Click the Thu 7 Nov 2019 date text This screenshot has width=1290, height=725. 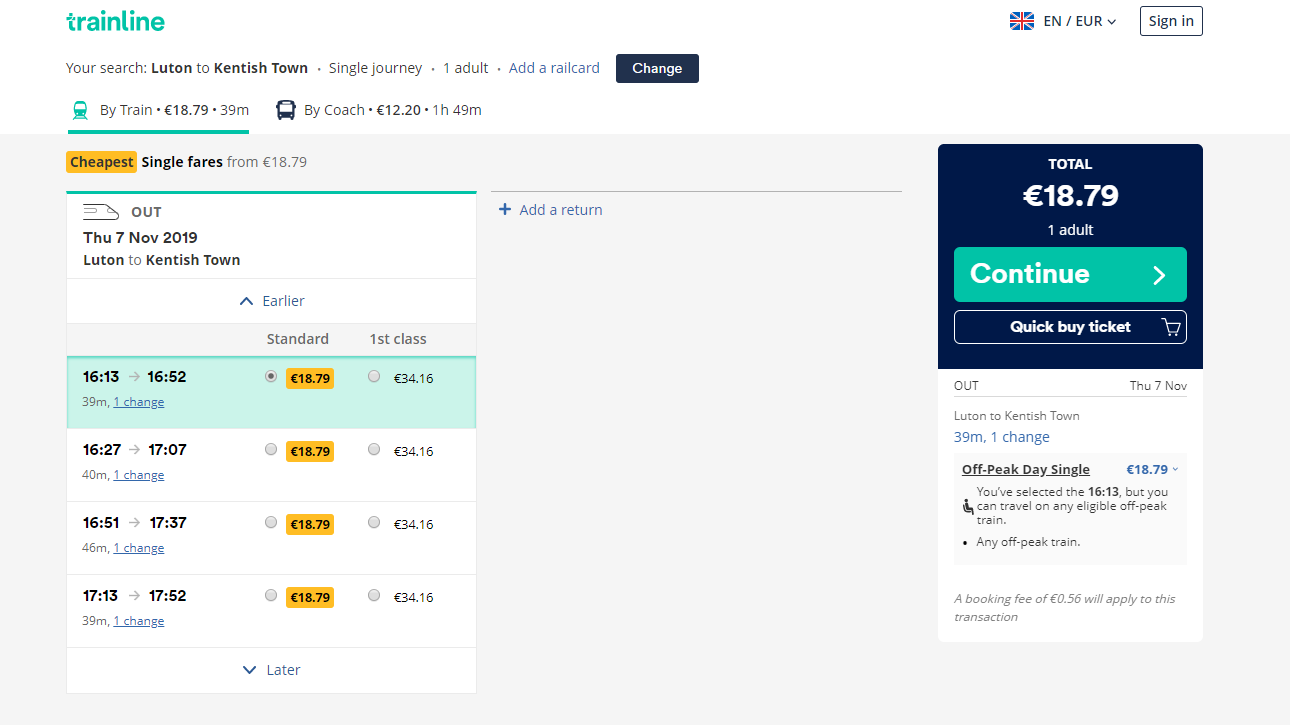click(x=140, y=237)
